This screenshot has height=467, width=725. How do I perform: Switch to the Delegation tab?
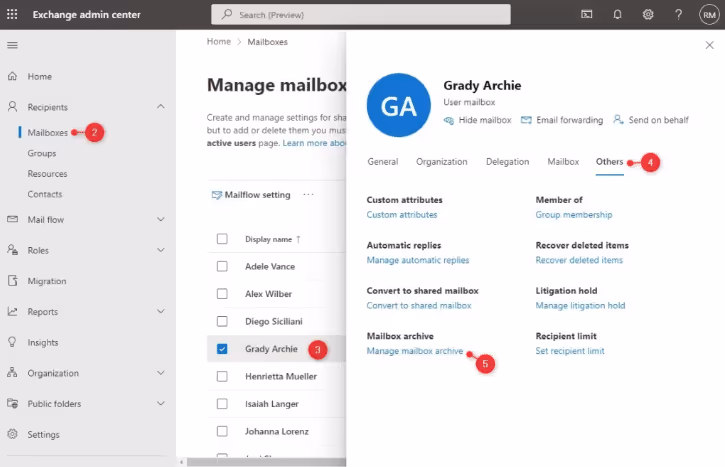[x=507, y=162]
